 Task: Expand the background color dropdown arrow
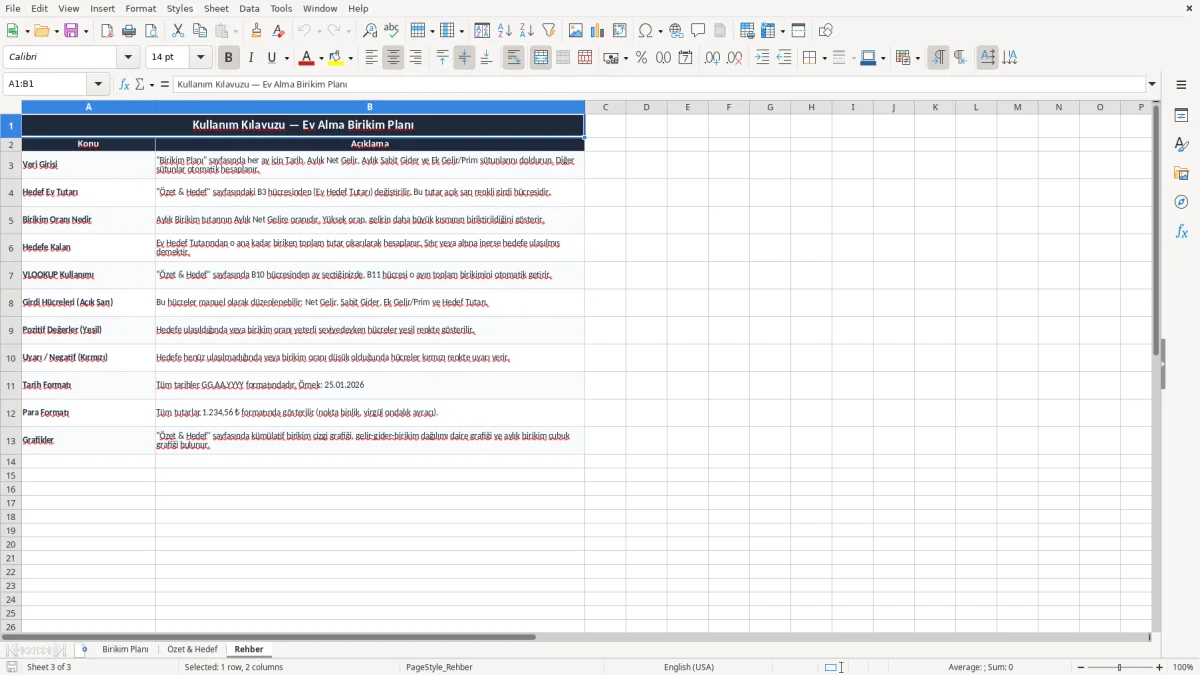point(350,58)
